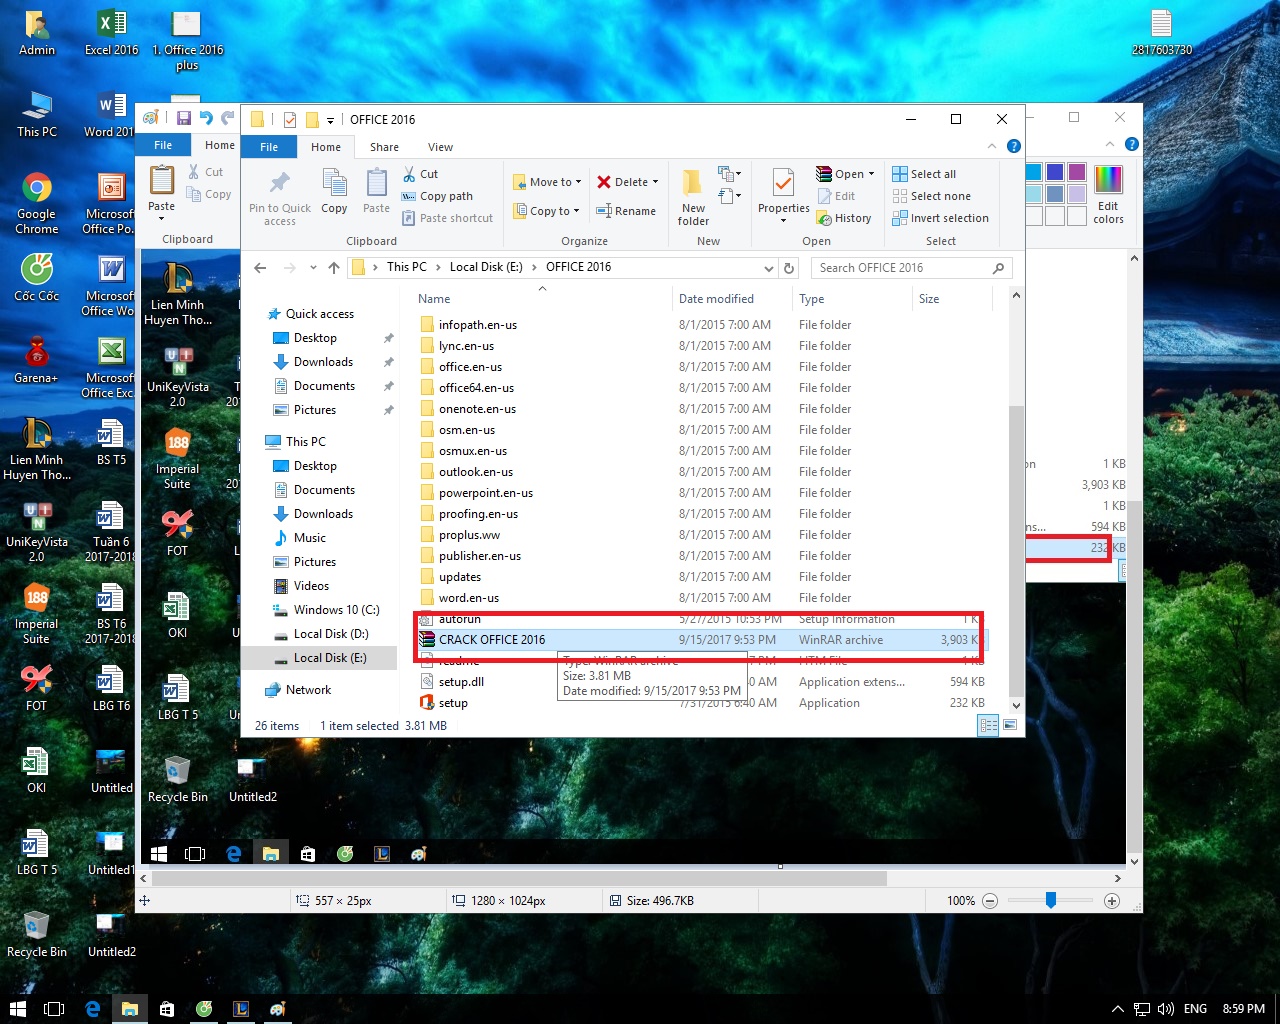Image resolution: width=1280 pixels, height=1024 pixels.
Task: Collapse the Explorer ribbon with chevron
Action: pyautogui.click(x=992, y=146)
